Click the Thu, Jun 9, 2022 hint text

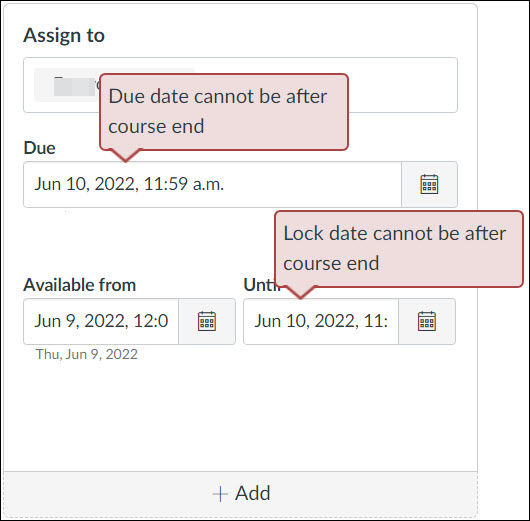[87, 354]
